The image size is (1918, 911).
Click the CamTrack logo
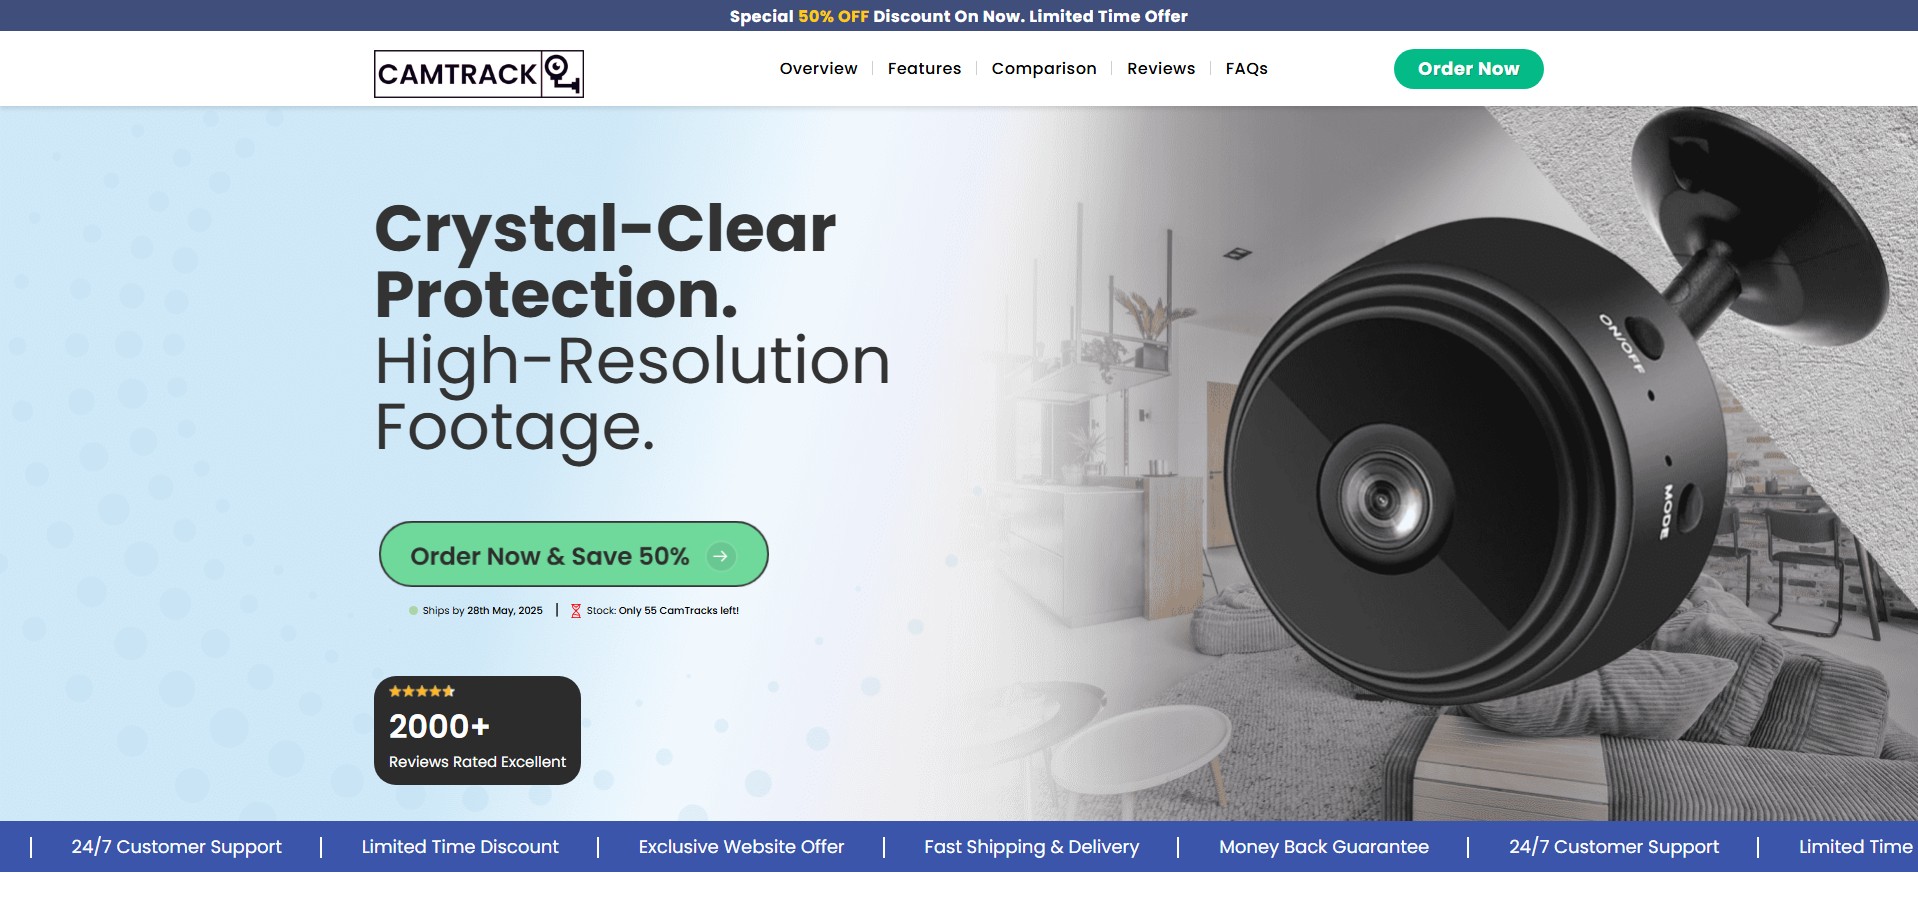click(x=478, y=74)
